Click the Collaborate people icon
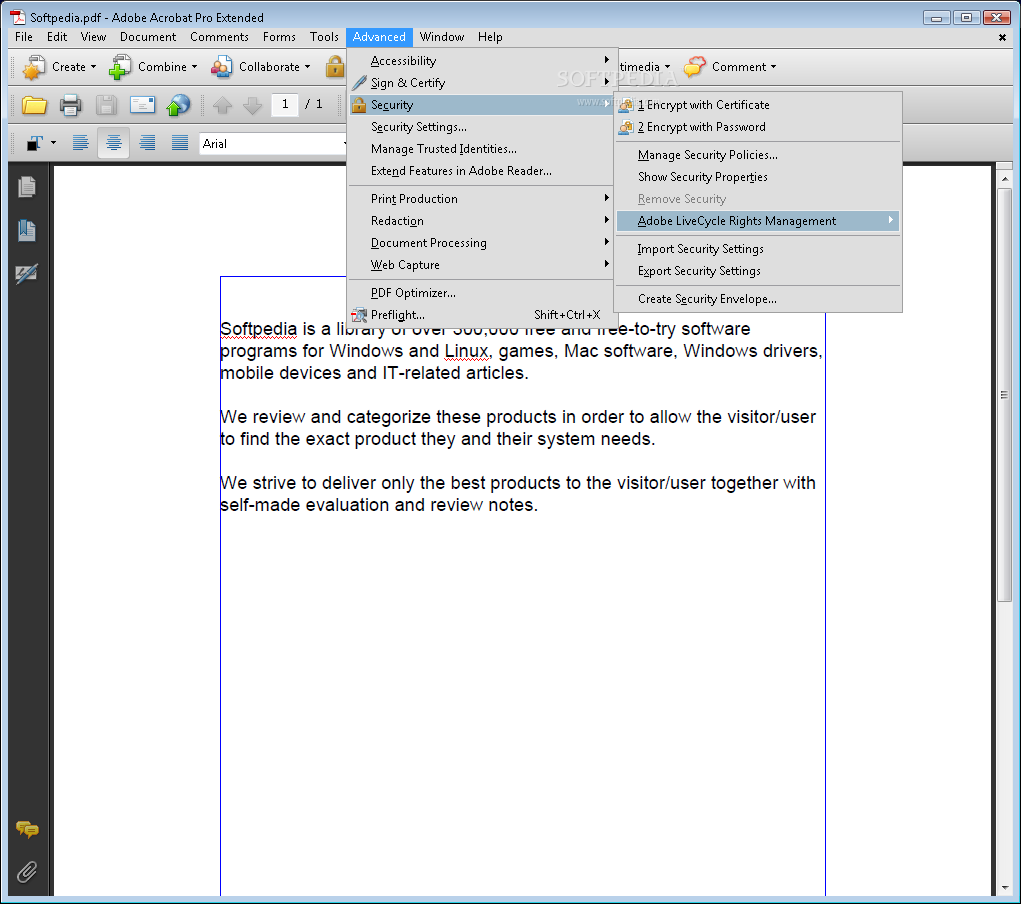The image size is (1021, 904). [221, 67]
